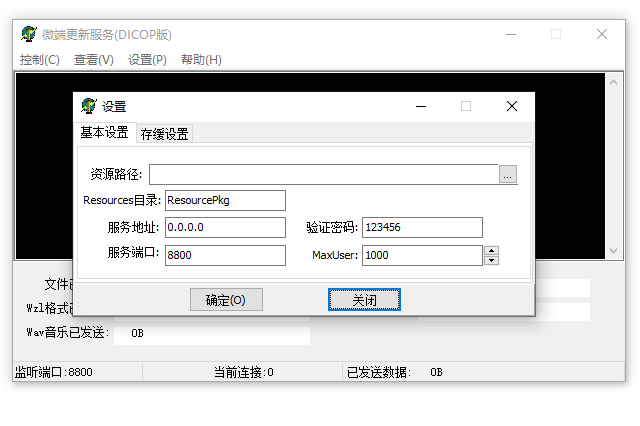Increase MaxUser with the up arrow
The image size is (640, 426).
491,250
